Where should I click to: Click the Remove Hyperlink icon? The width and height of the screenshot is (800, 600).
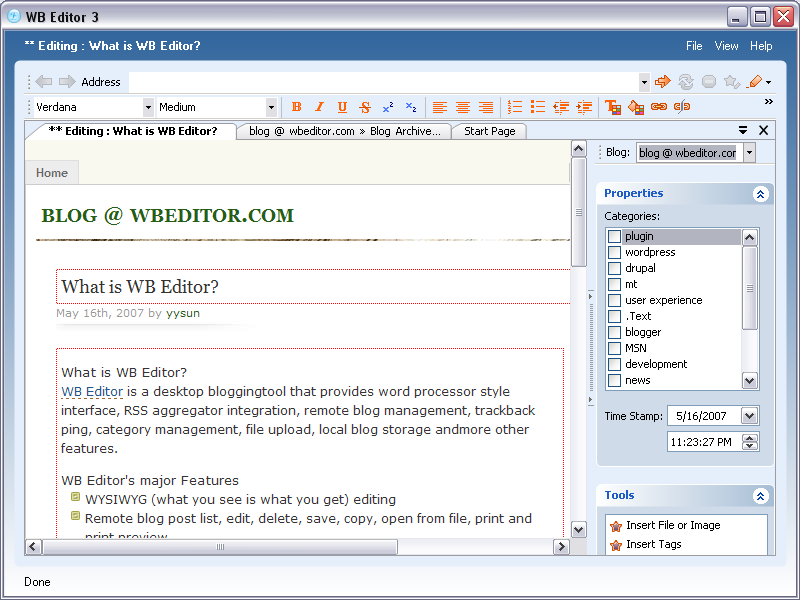[x=682, y=107]
